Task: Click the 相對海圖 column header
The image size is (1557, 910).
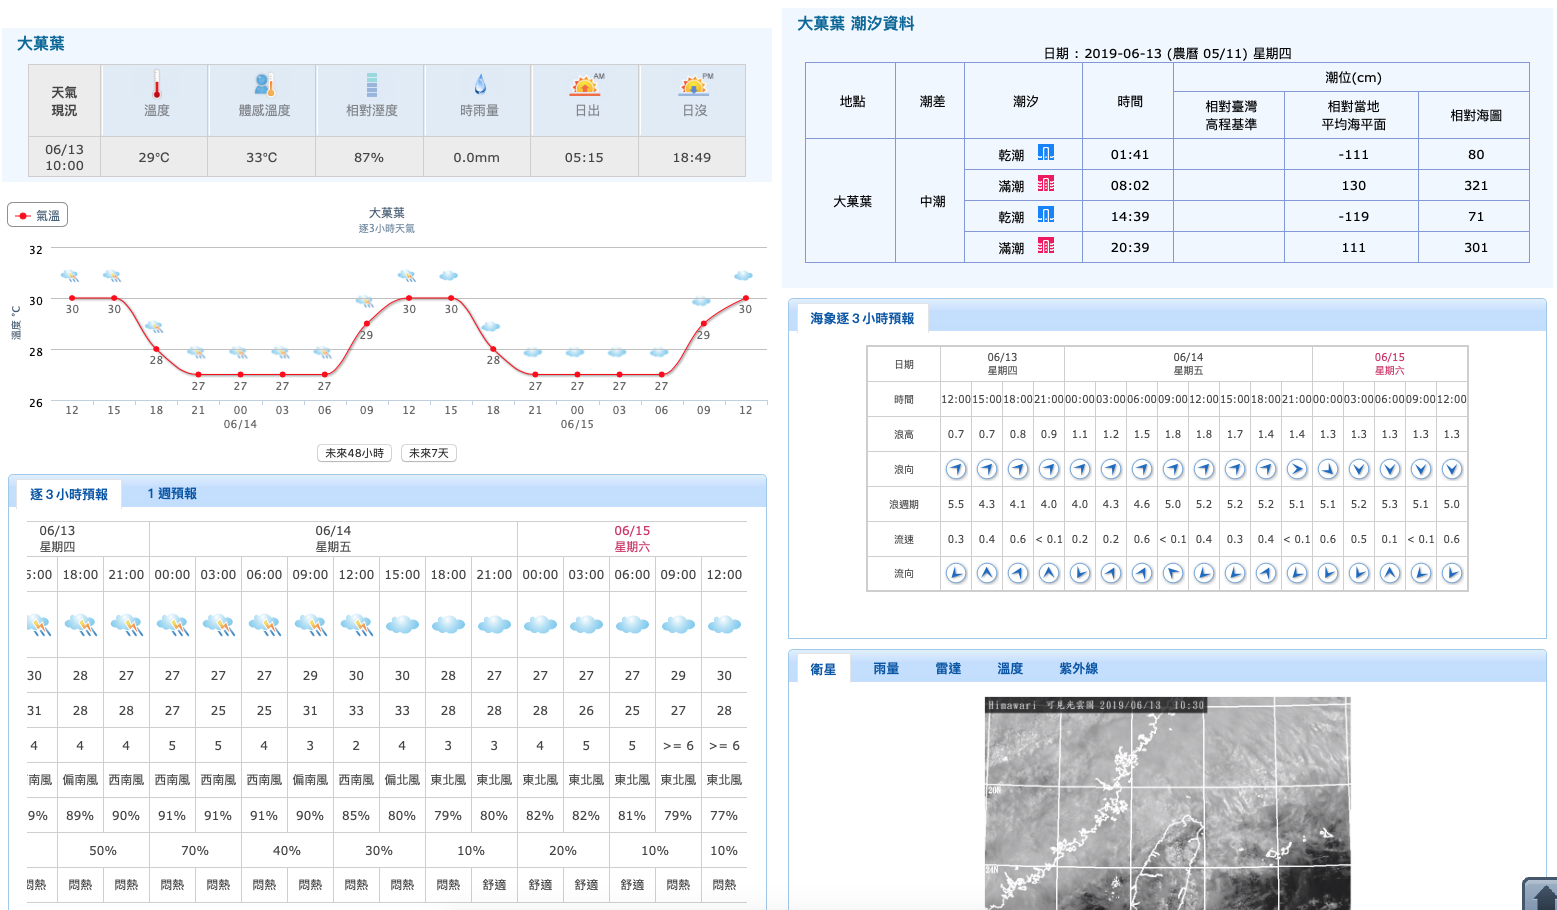Action: coord(1476,116)
